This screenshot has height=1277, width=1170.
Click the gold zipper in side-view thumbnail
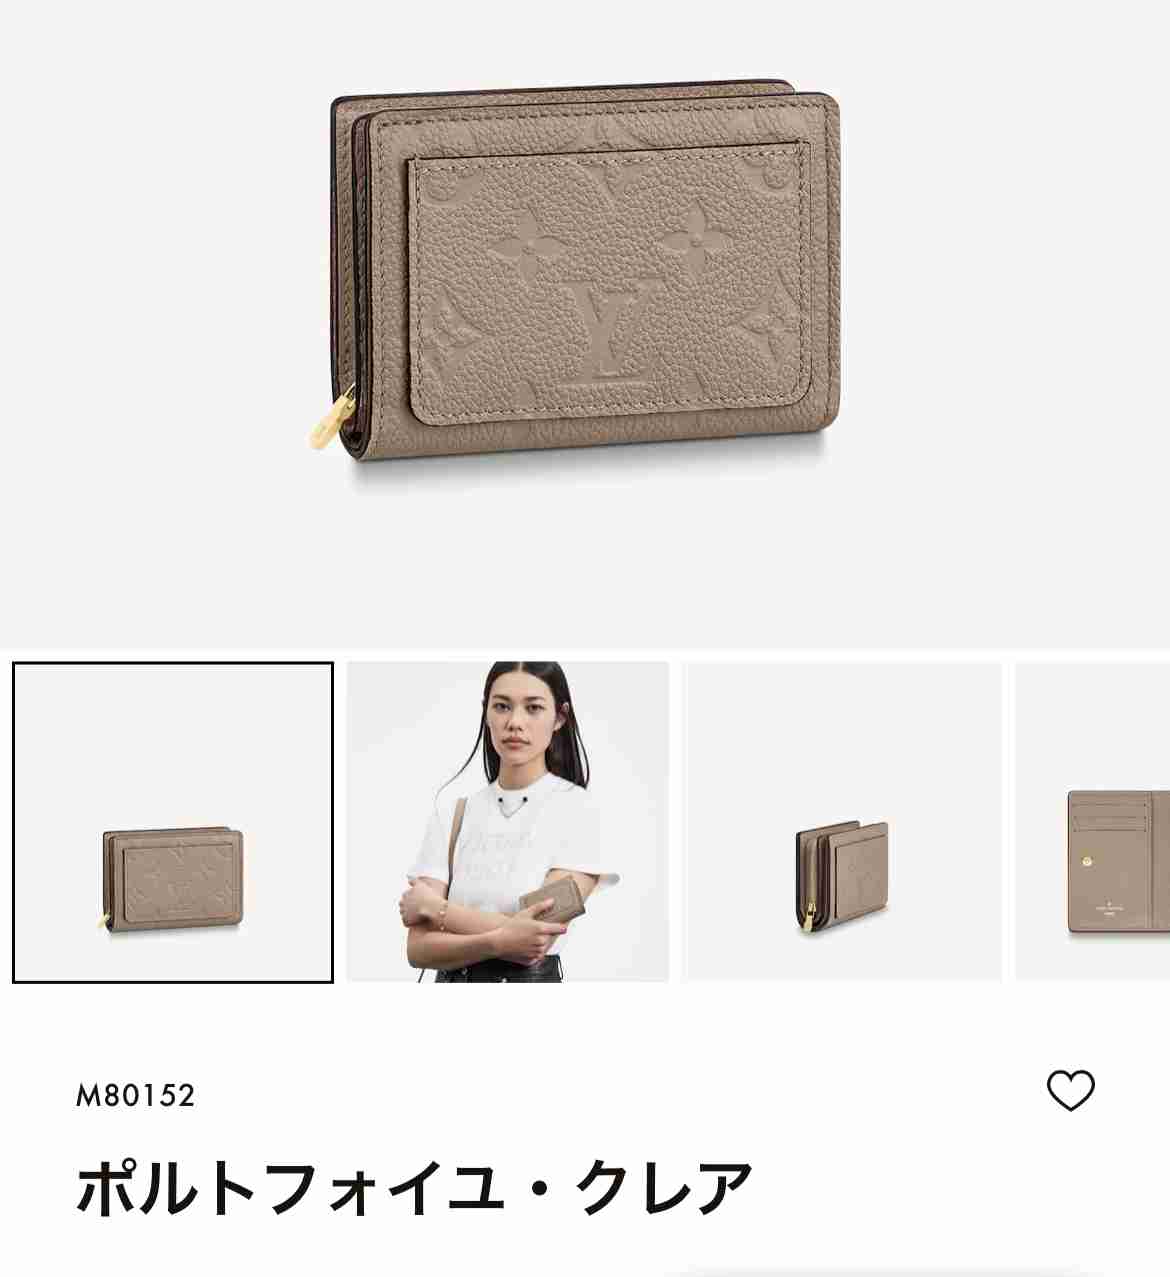click(809, 918)
